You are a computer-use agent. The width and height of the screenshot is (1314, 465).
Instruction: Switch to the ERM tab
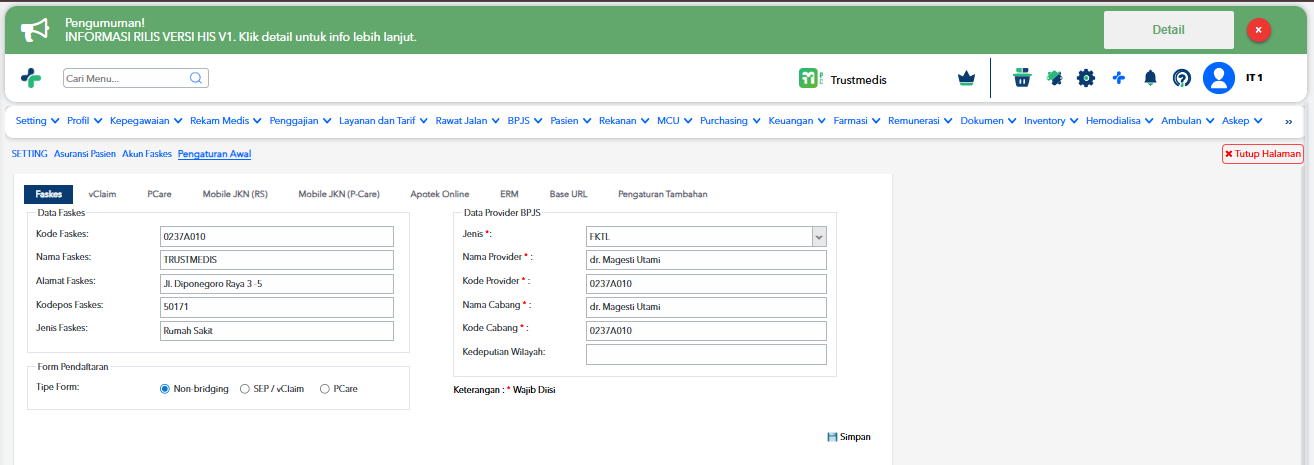pos(509,194)
